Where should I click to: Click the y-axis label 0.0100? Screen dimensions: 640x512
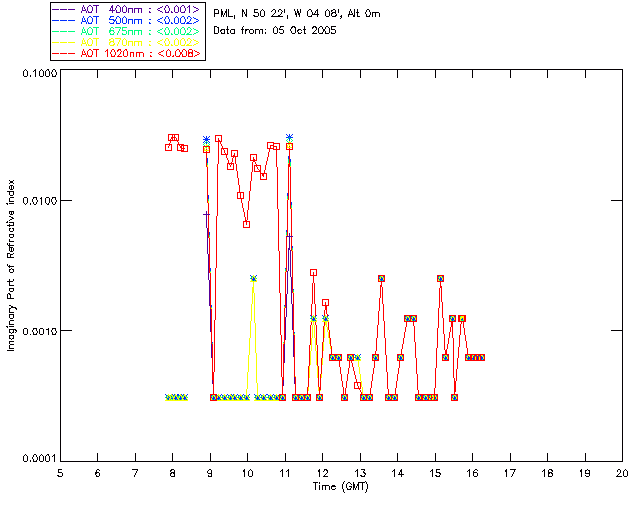[39, 201]
